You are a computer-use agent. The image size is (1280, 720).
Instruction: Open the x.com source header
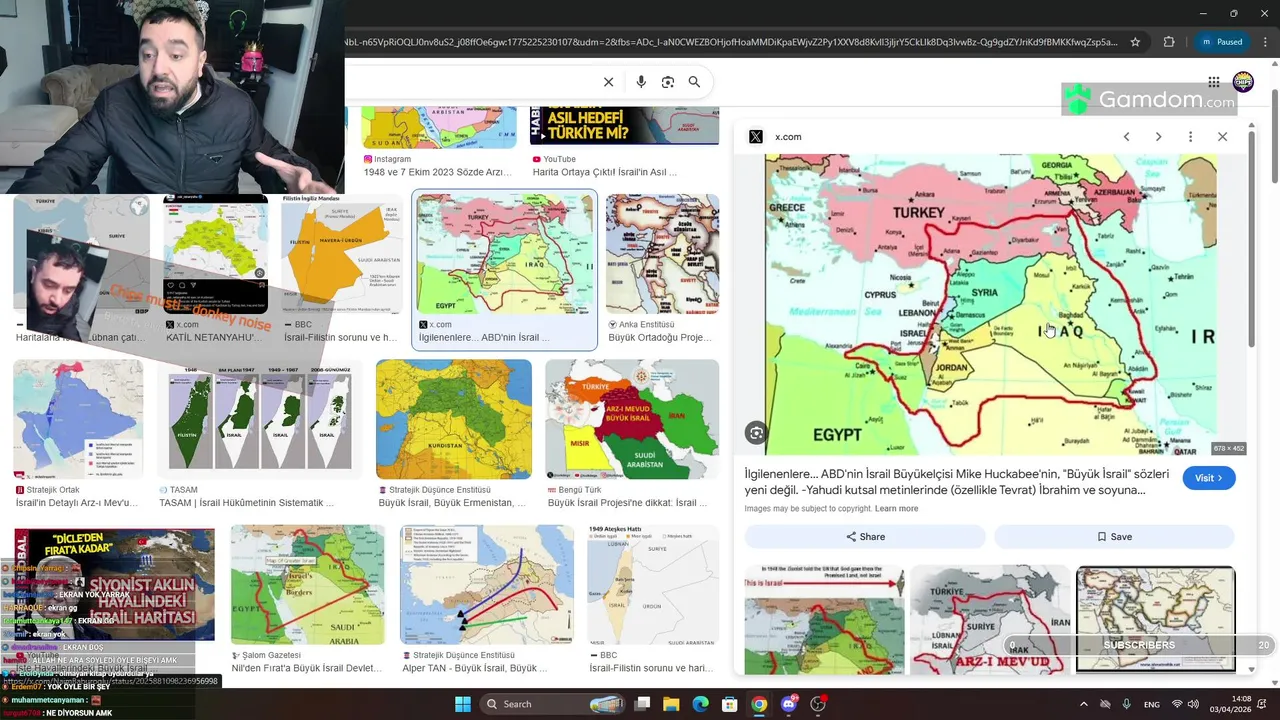(x=775, y=136)
